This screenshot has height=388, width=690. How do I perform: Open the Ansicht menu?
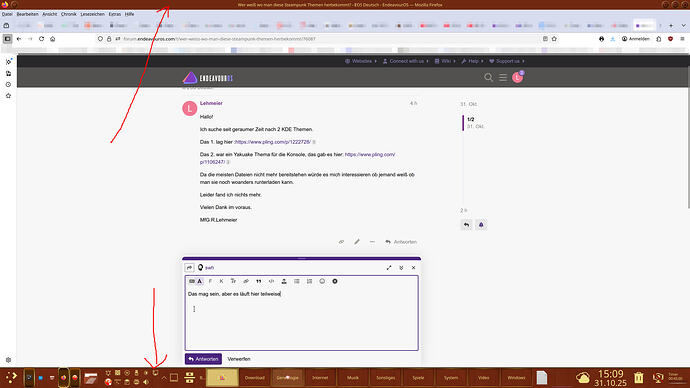pos(50,14)
